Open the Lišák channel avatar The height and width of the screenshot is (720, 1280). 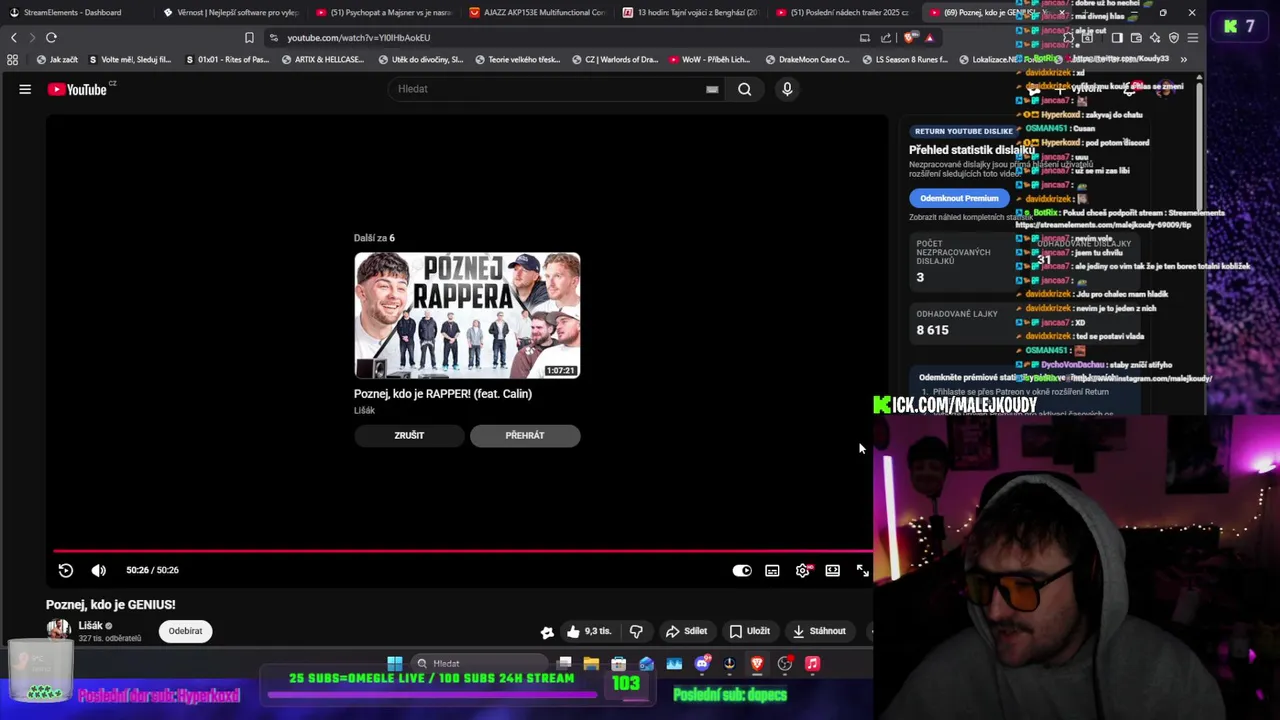59,630
